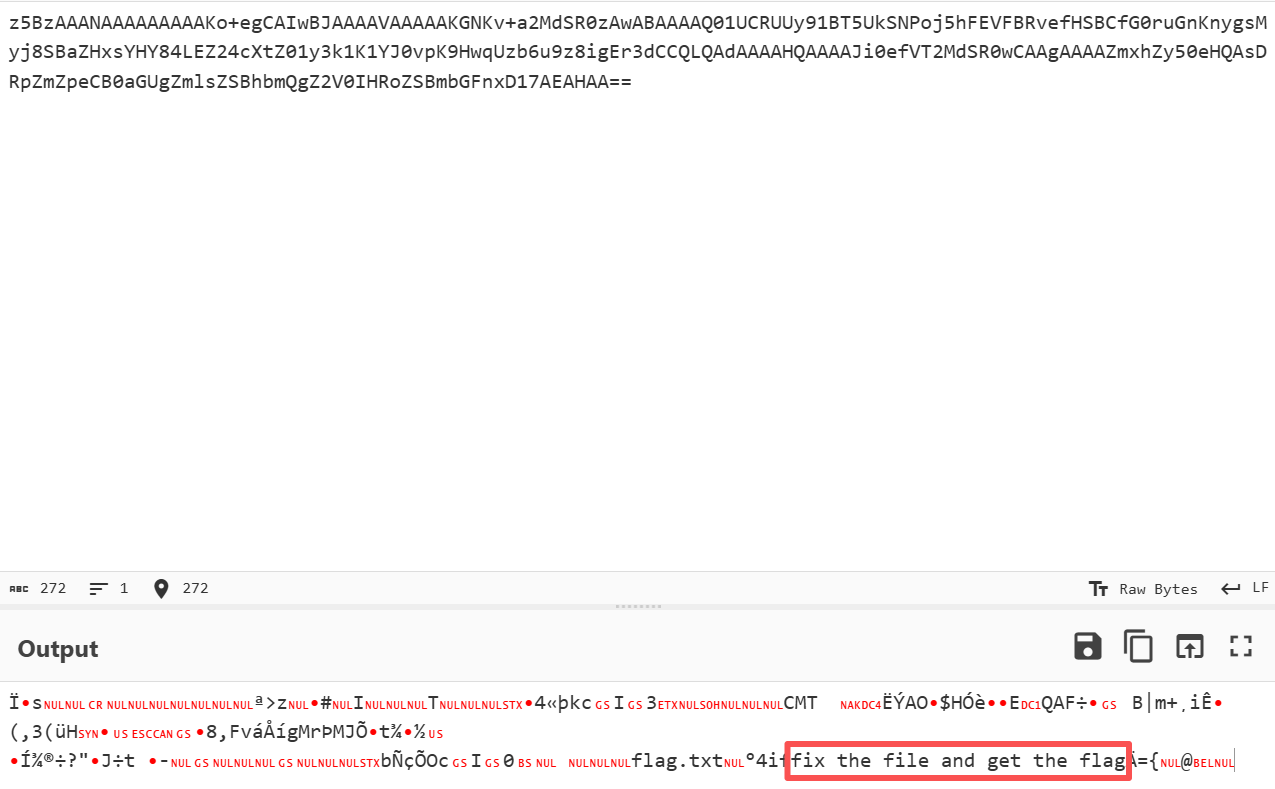The height and width of the screenshot is (789, 1275).
Task: Click the line count icon
Action: point(98,588)
